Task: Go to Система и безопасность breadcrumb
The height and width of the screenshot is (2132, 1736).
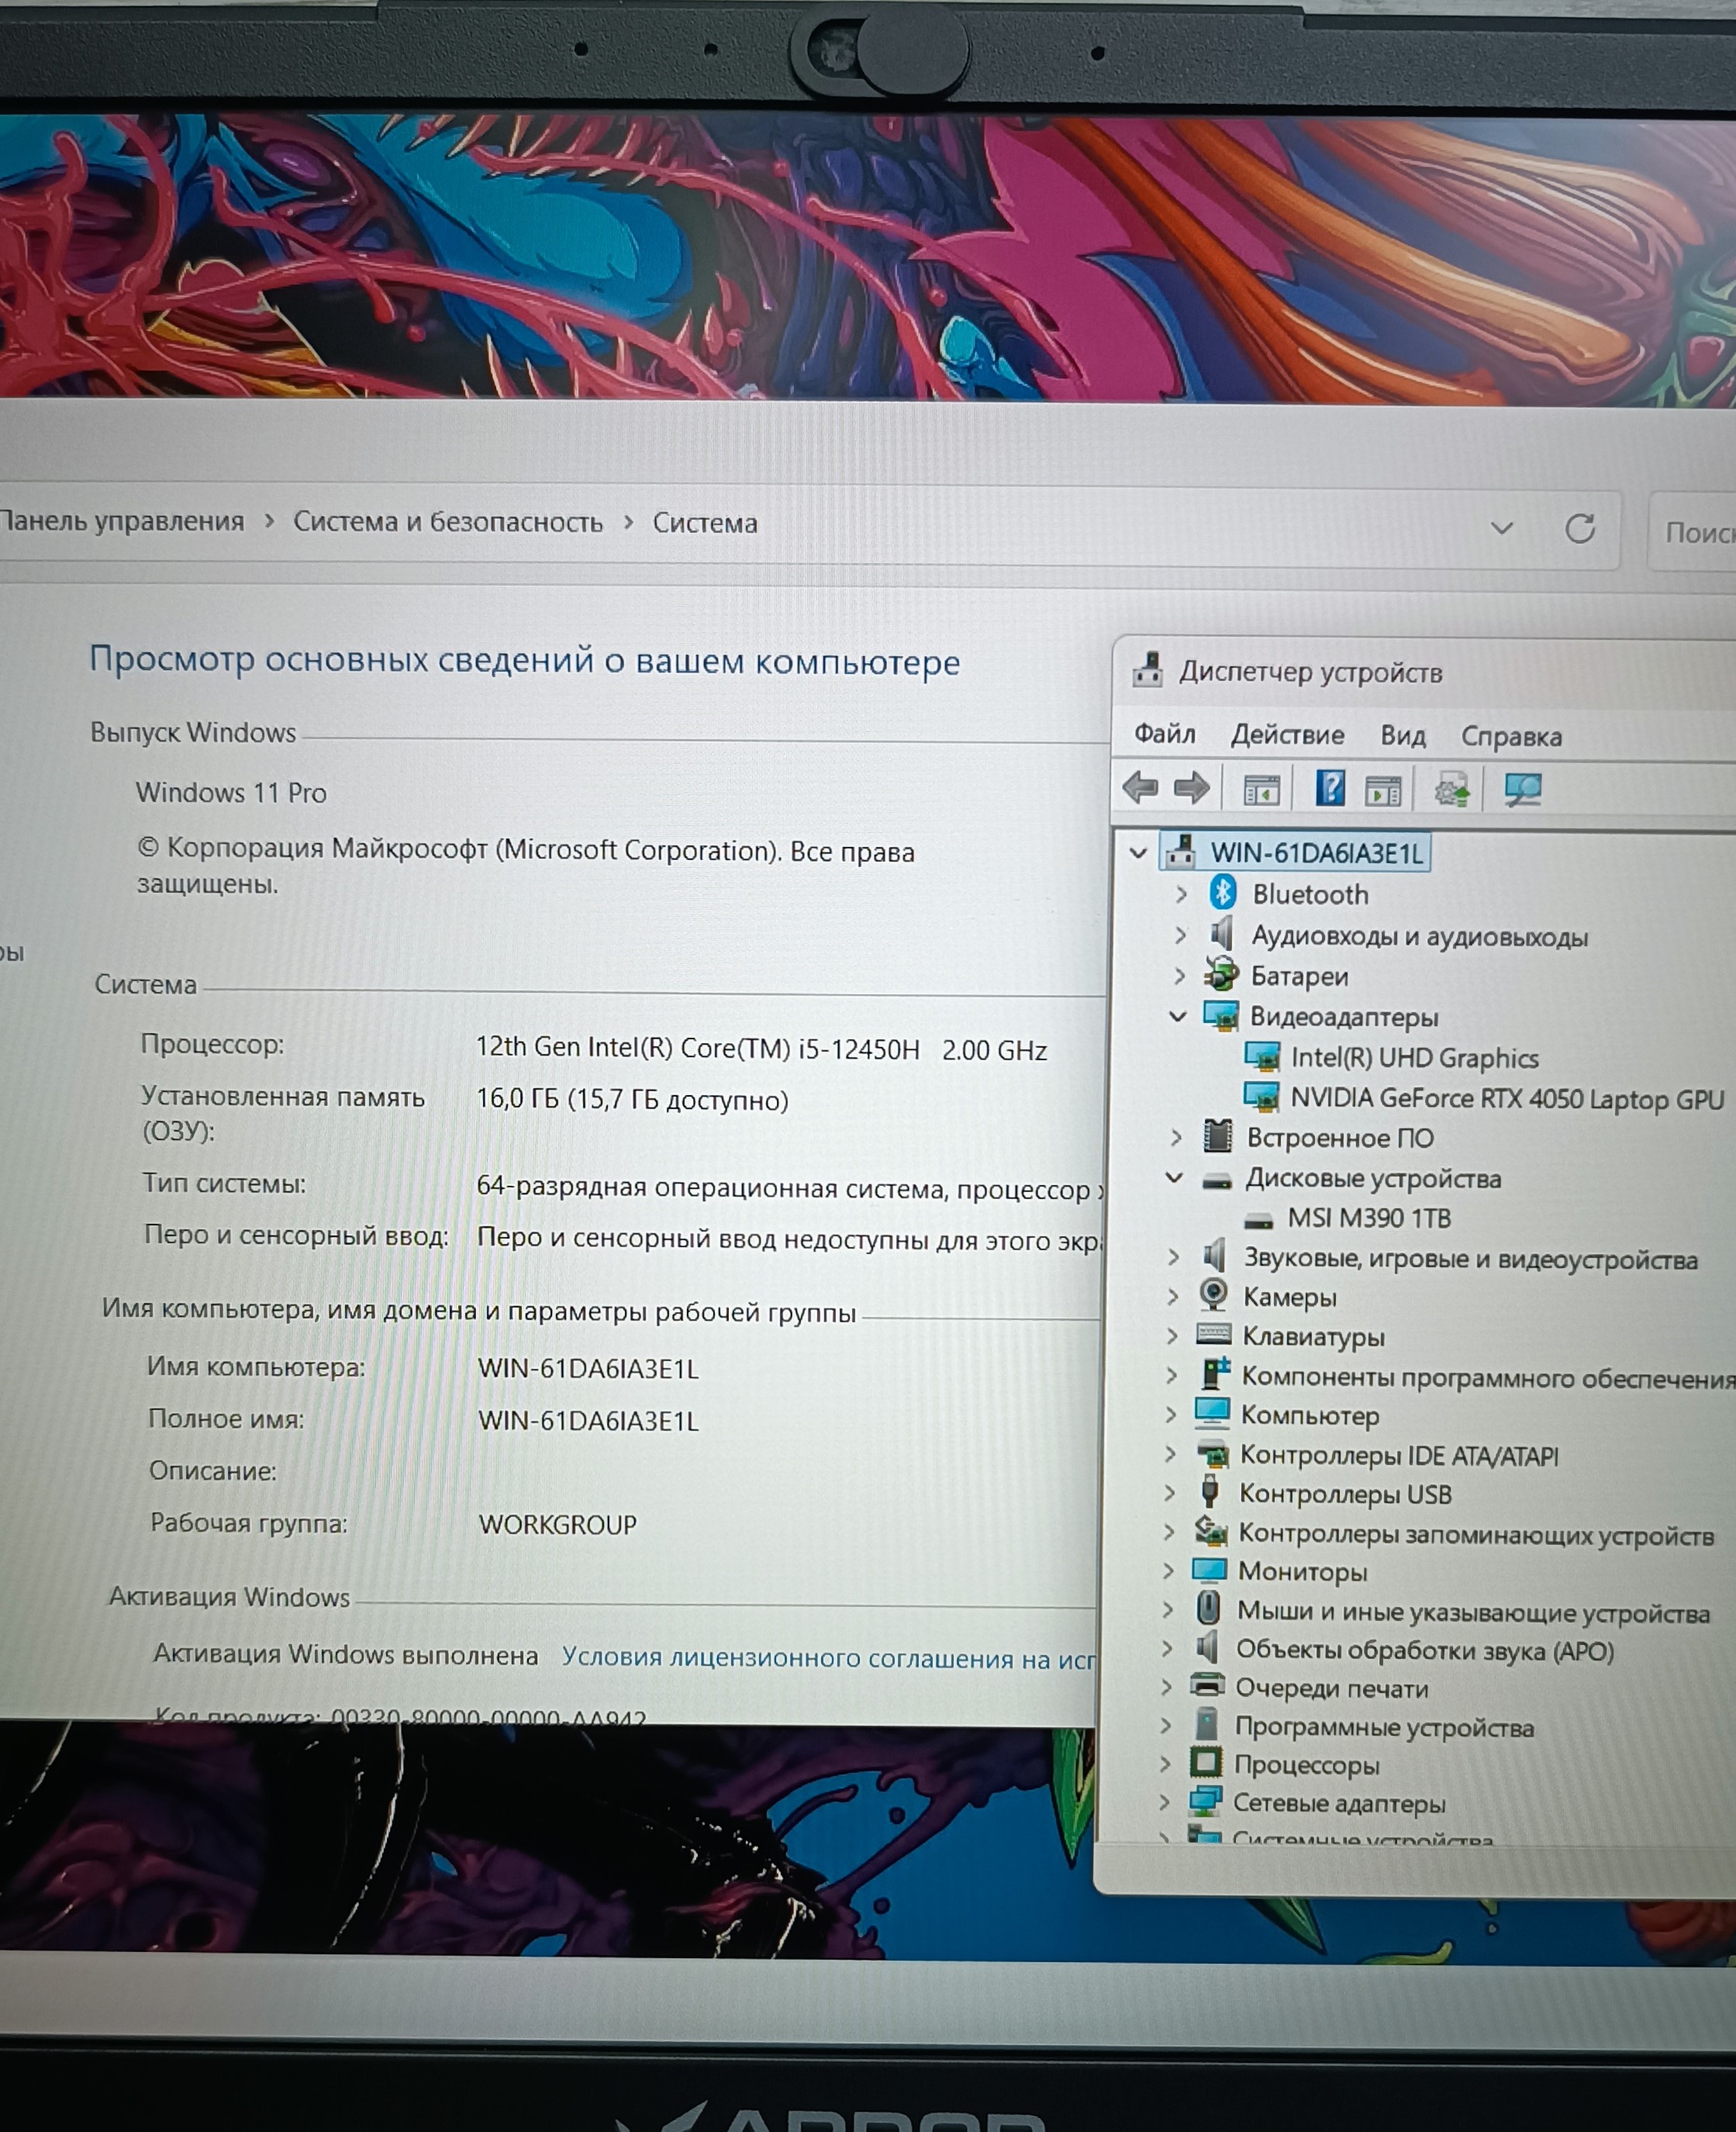Action: coord(447,522)
